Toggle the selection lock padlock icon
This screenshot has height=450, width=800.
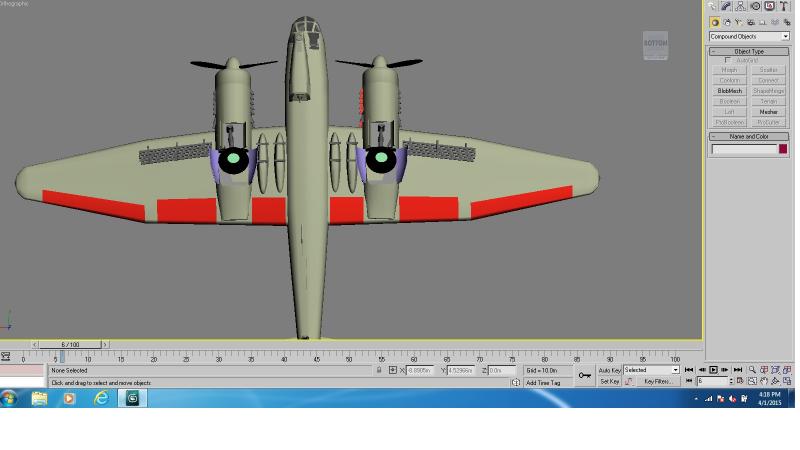pyautogui.click(x=379, y=370)
